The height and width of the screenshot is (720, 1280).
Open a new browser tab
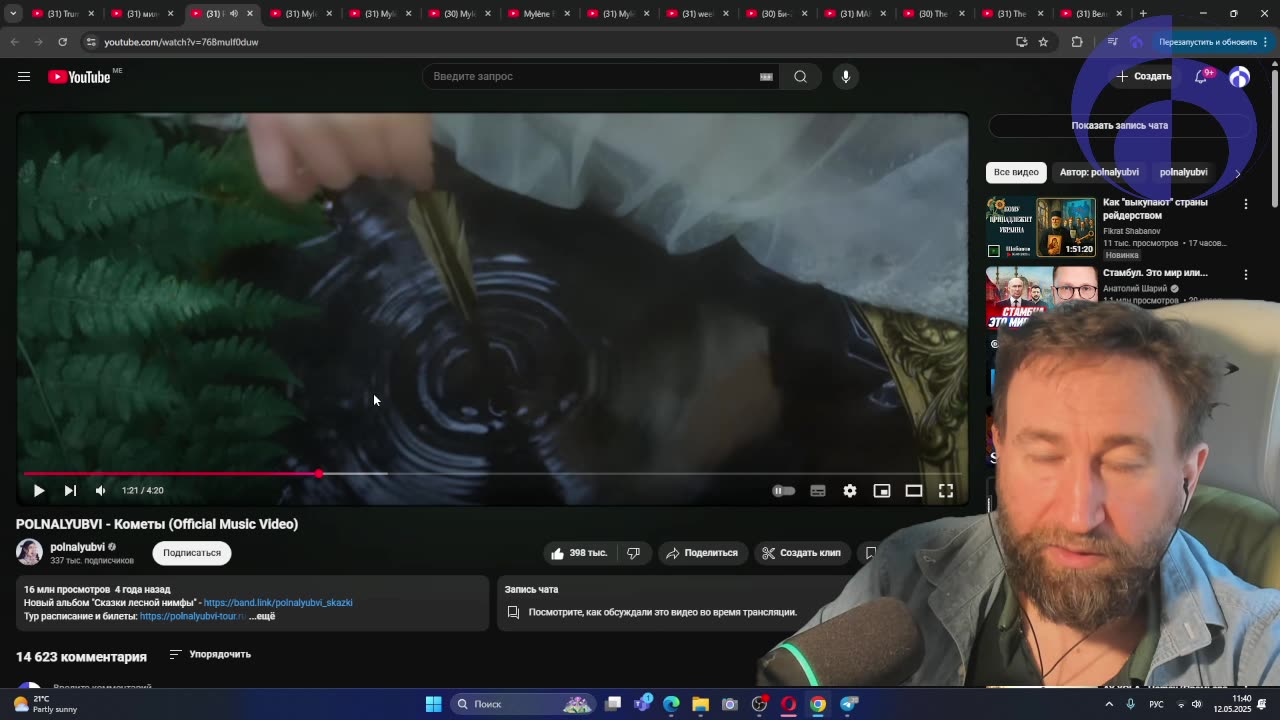[1143, 13]
